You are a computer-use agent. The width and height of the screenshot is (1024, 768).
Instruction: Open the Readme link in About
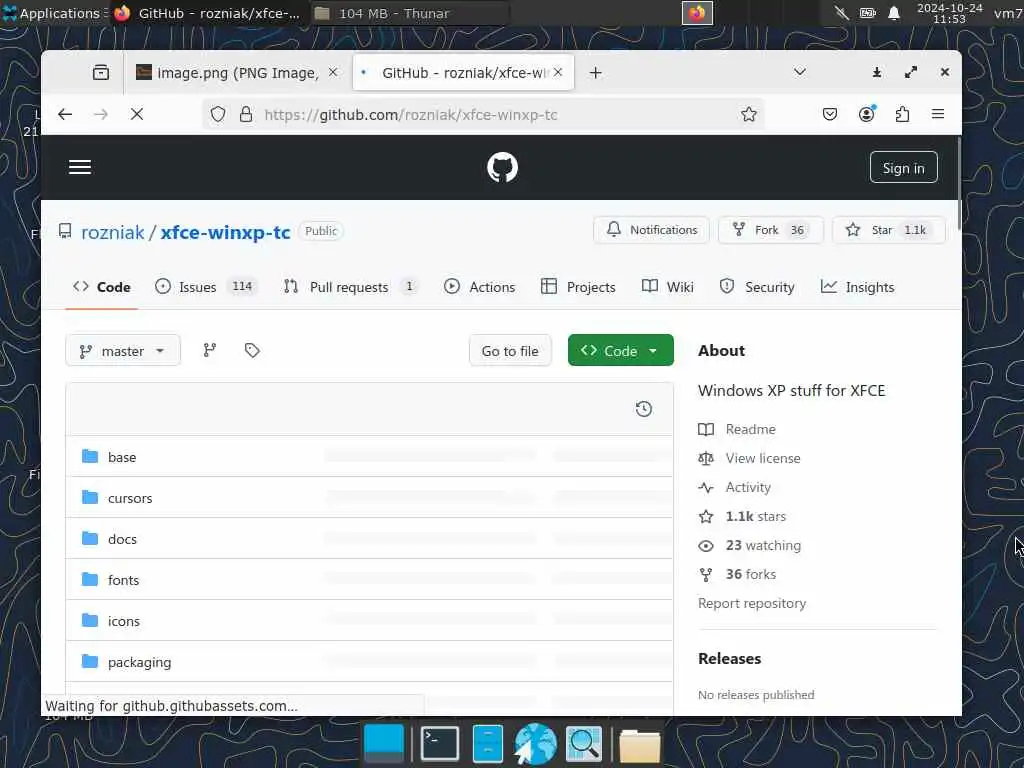750,429
